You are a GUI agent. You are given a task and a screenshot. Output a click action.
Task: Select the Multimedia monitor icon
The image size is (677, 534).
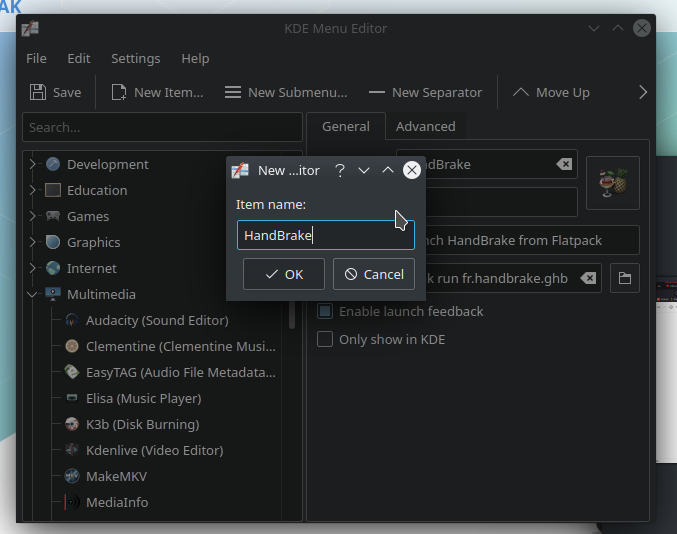point(53,294)
